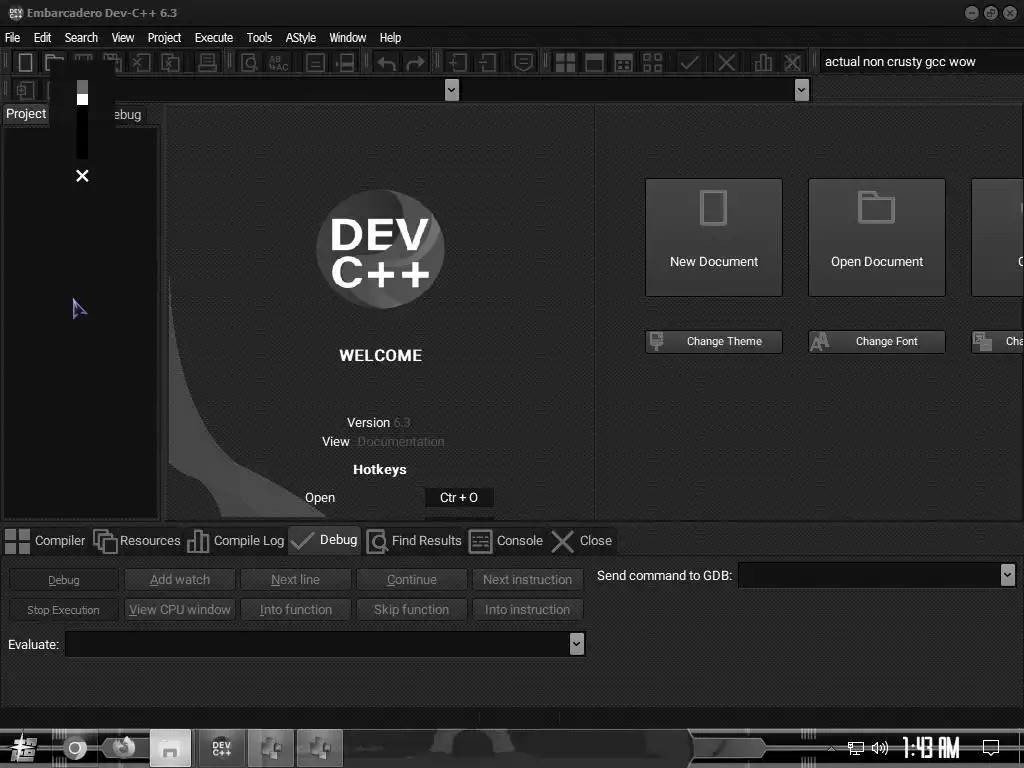This screenshot has width=1024, height=768.
Task: Open the AStyle menu
Action: point(300,38)
